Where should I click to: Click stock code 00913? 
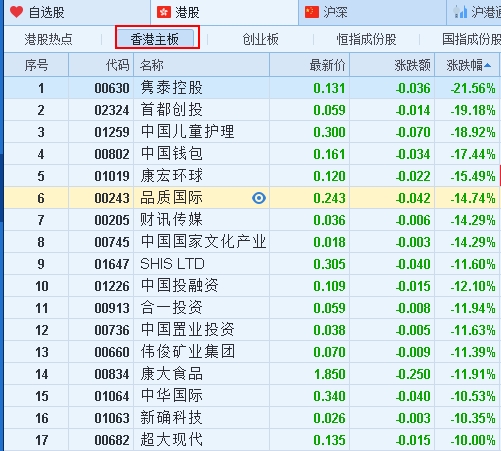tap(112, 308)
